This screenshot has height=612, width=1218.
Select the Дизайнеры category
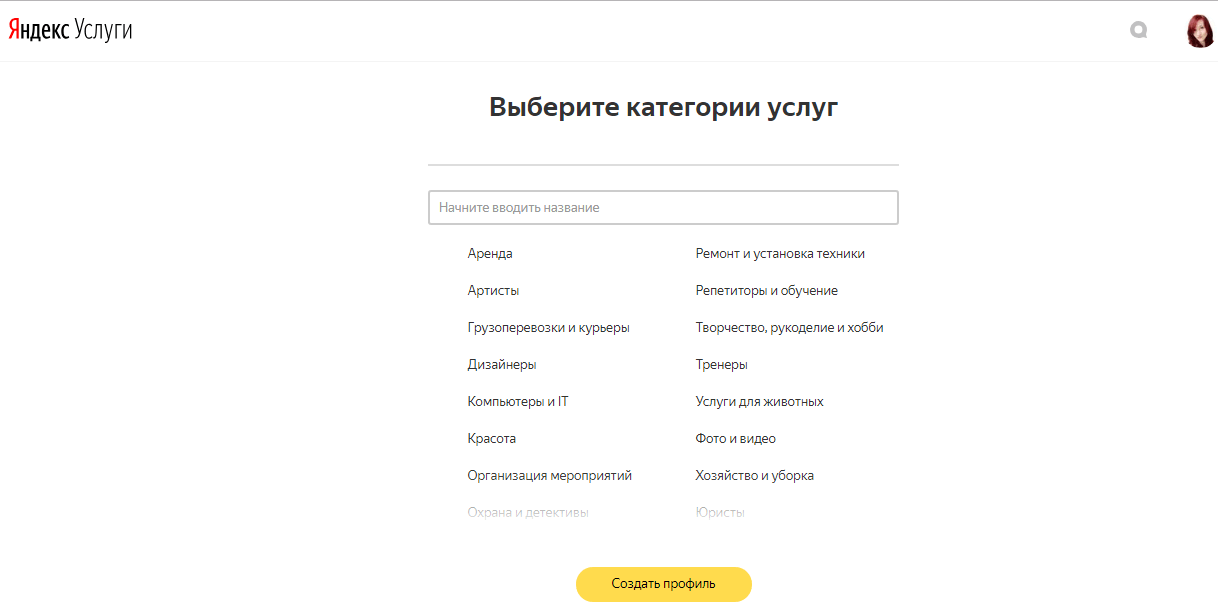click(501, 364)
